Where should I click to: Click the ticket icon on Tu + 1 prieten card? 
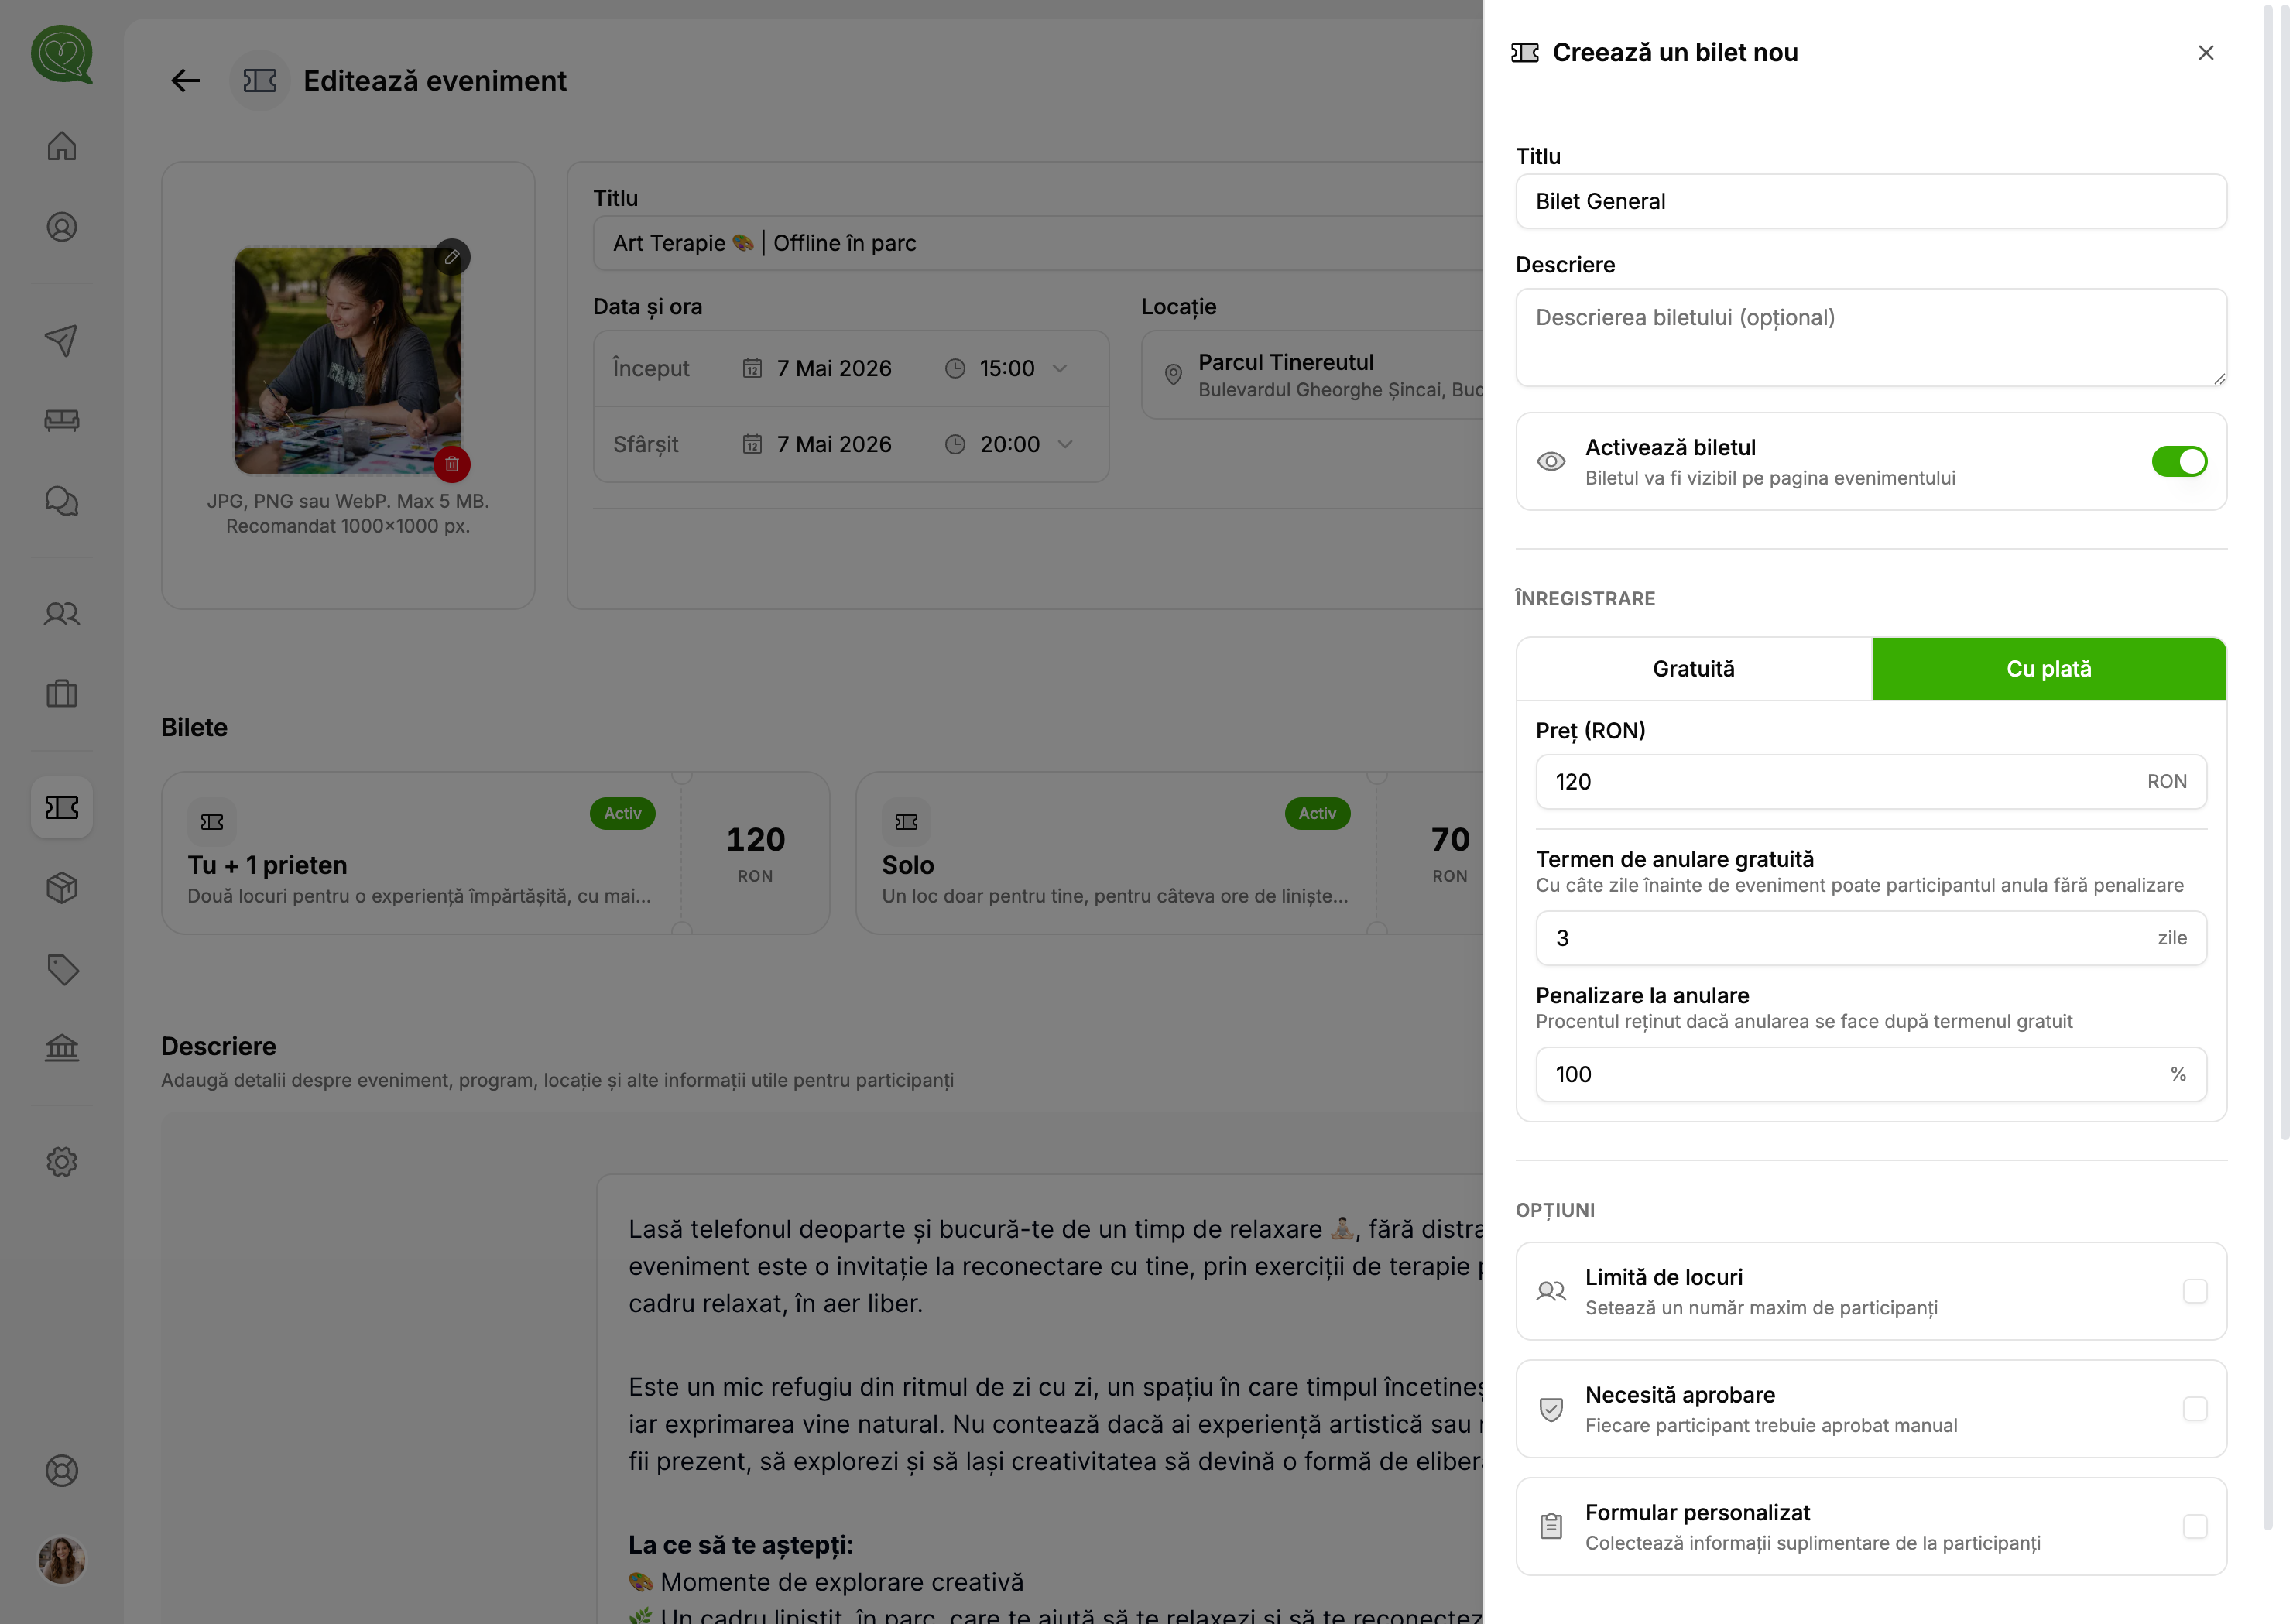click(212, 822)
